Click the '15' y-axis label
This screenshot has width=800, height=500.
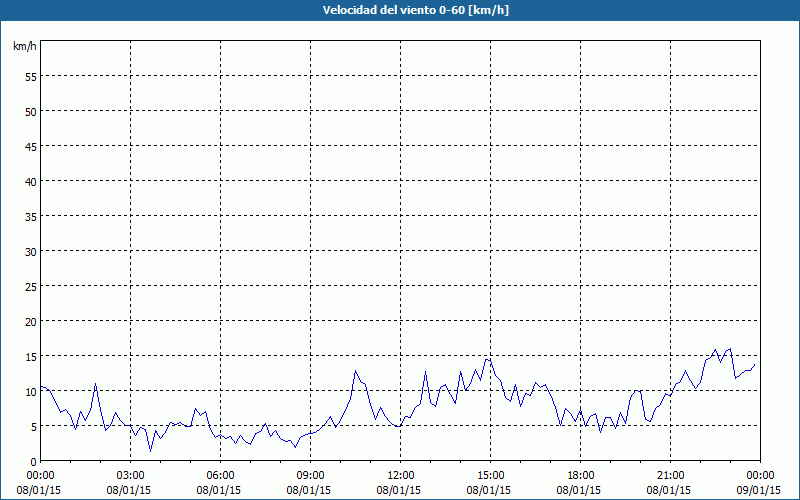tap(31, 357)
